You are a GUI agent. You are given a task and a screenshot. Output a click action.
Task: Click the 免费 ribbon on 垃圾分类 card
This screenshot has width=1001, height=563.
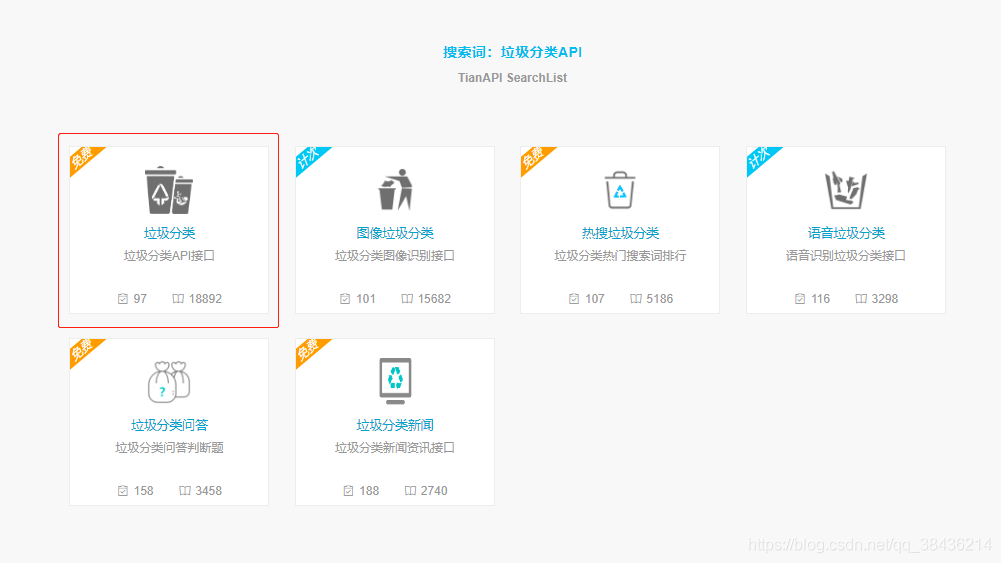click(x=83, y=158)
